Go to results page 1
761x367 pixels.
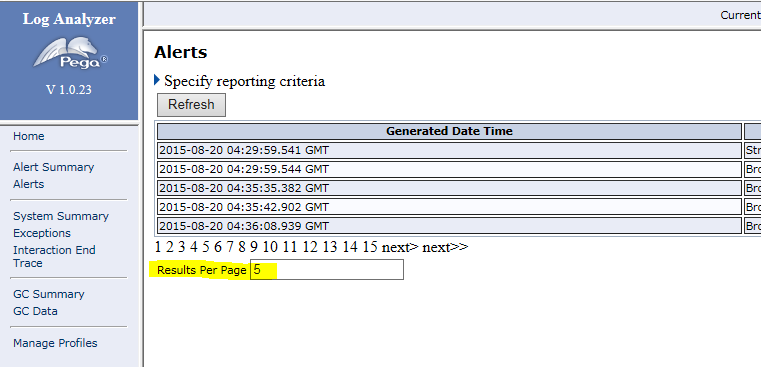coord(158,247)
